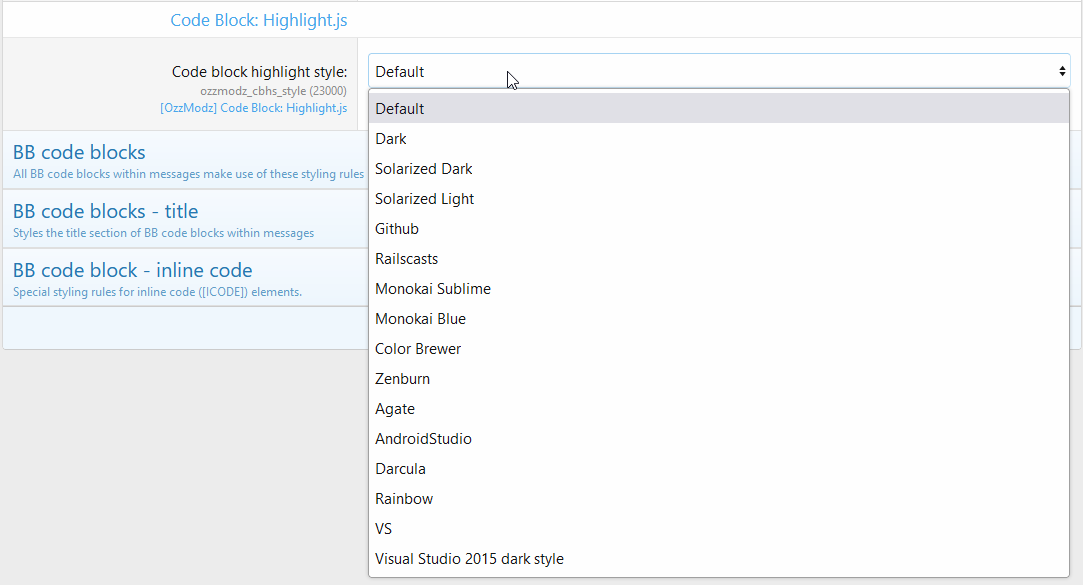Choose the Dark highlight style

[x=391, y=139]
